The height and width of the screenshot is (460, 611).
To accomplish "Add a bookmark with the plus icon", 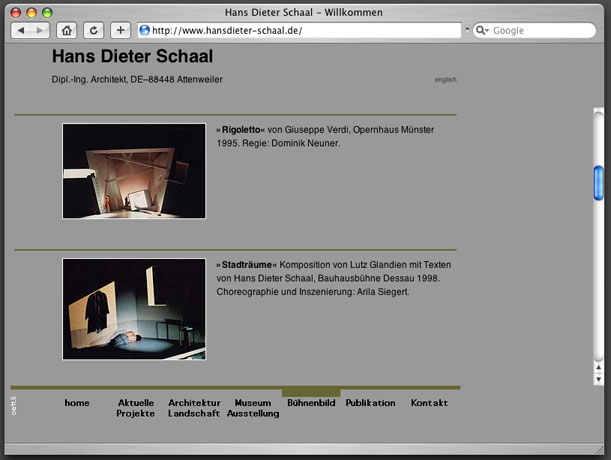I will (120, 31).
